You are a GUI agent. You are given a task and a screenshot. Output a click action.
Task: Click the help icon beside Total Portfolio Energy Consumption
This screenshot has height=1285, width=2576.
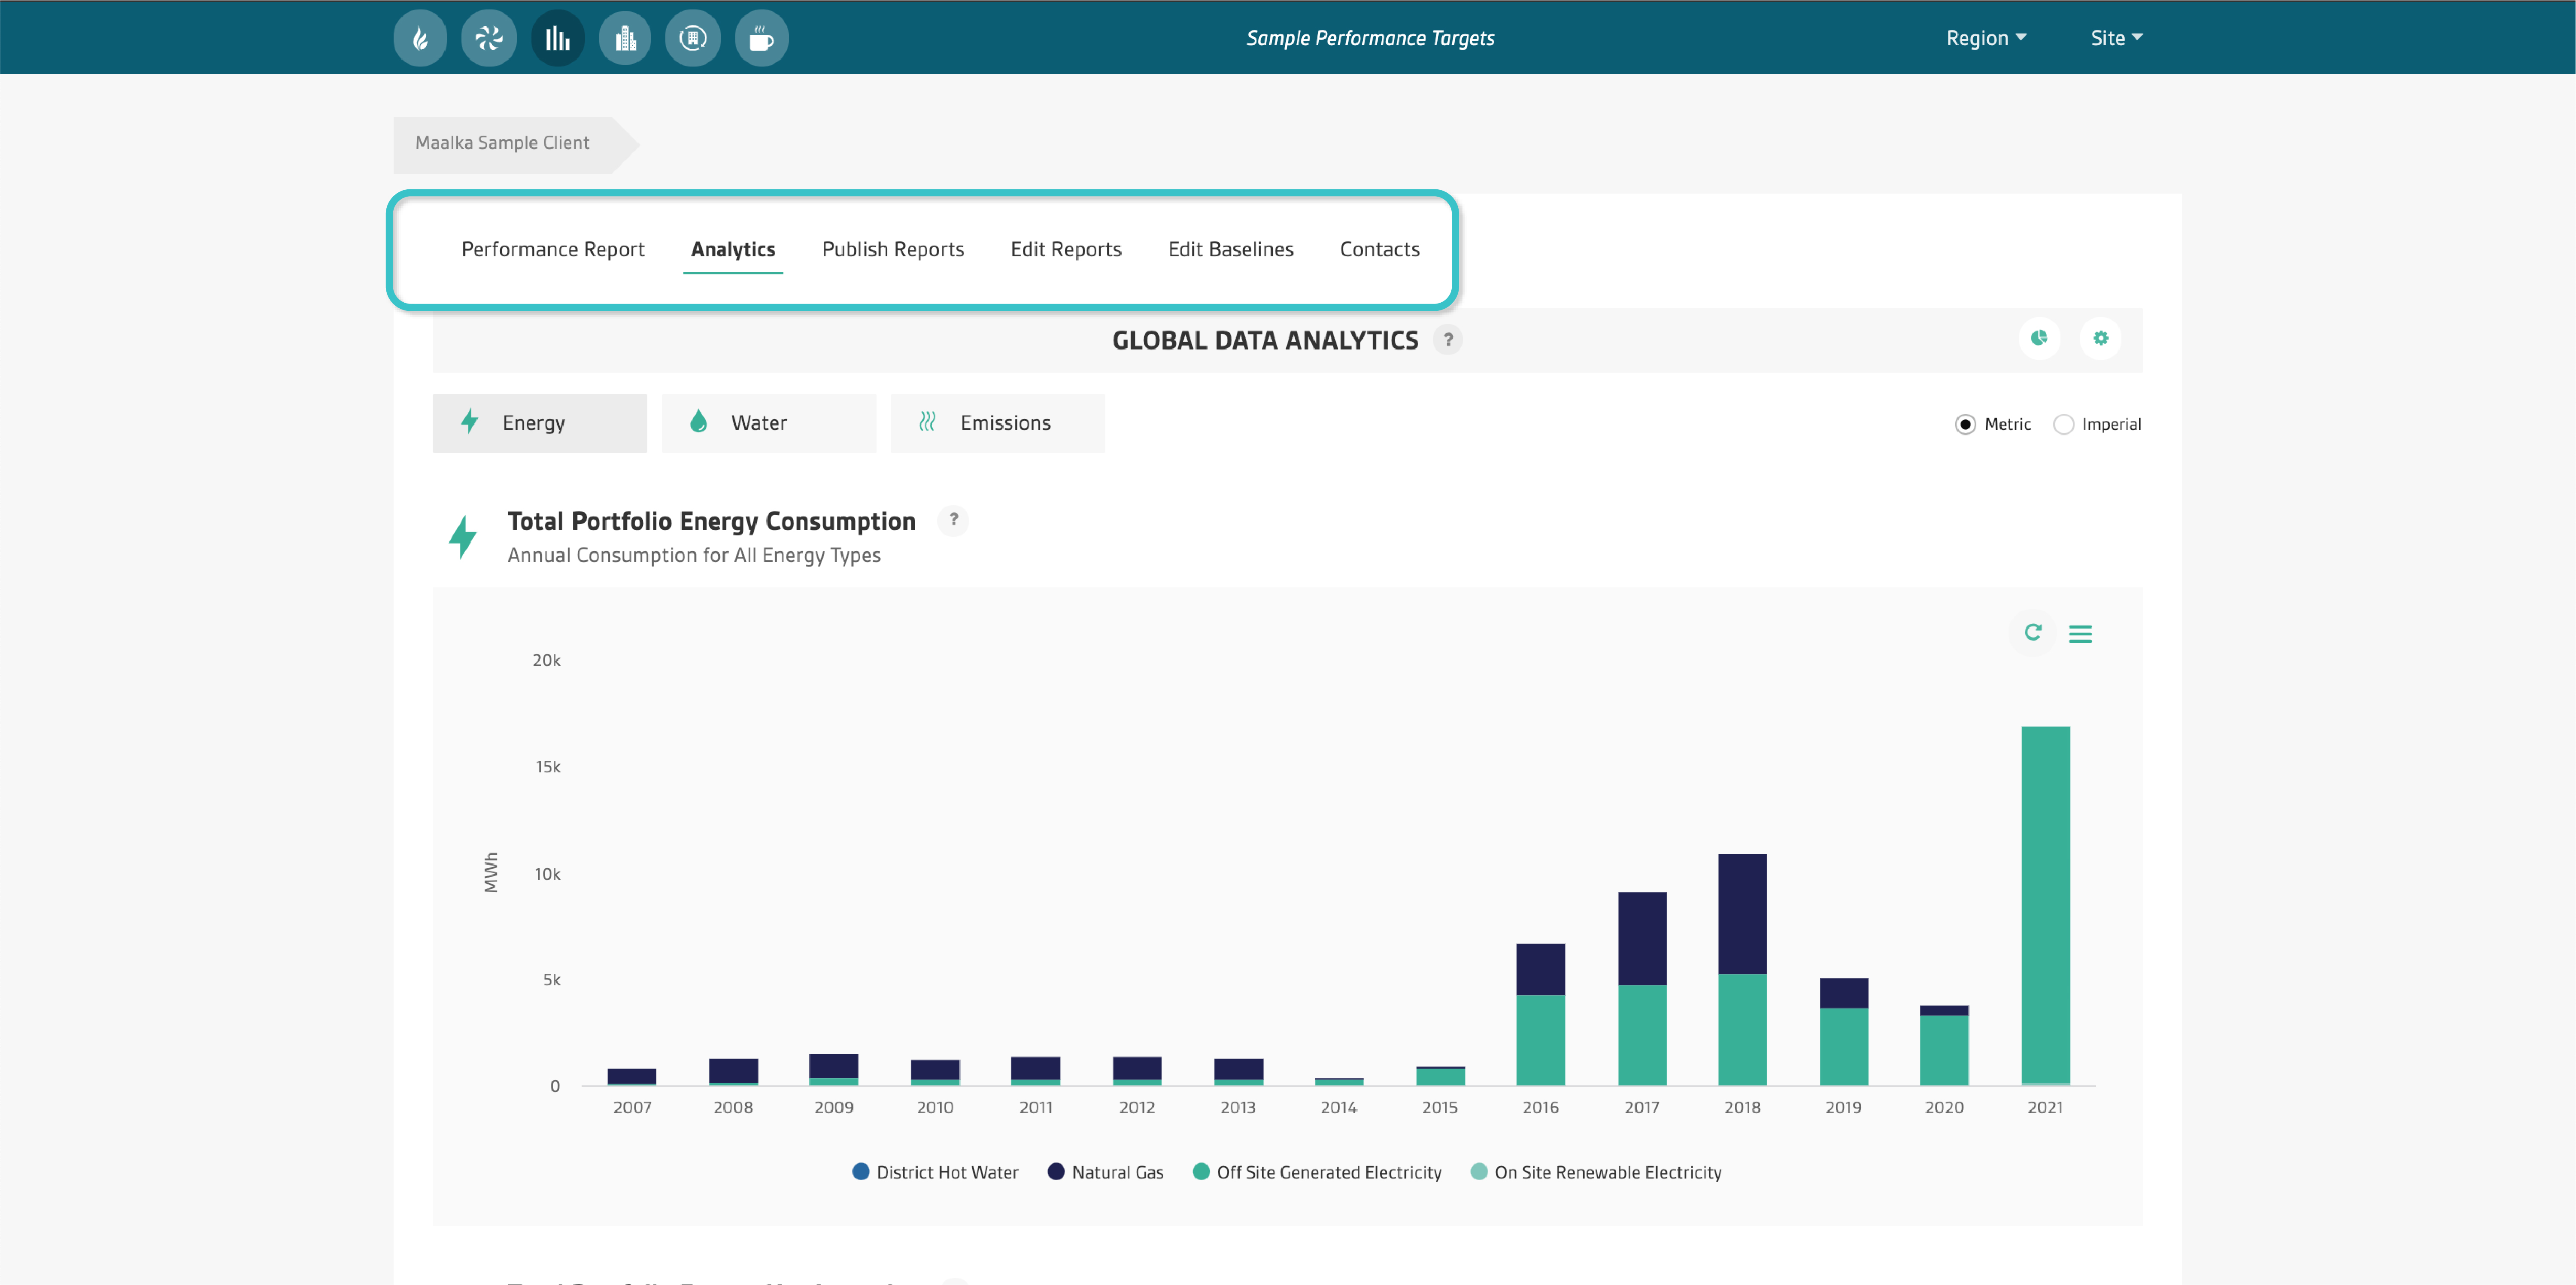(x=954, y=520)
